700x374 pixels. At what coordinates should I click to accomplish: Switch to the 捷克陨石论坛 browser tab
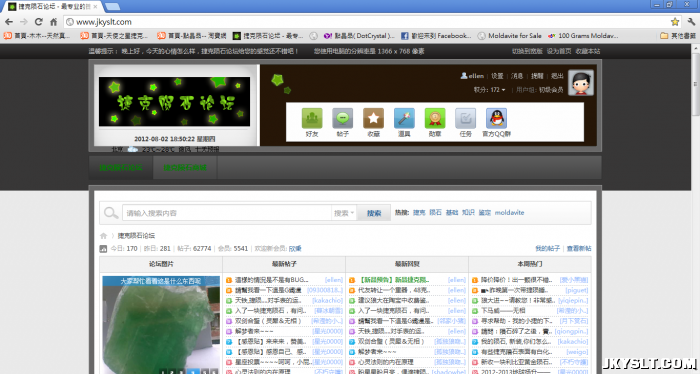[x=53, y=7]
